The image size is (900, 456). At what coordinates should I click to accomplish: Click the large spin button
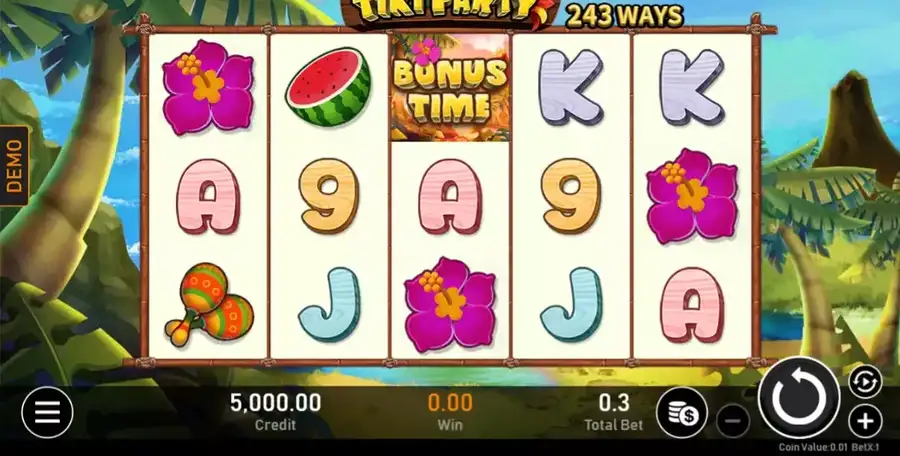pos(799,397)
